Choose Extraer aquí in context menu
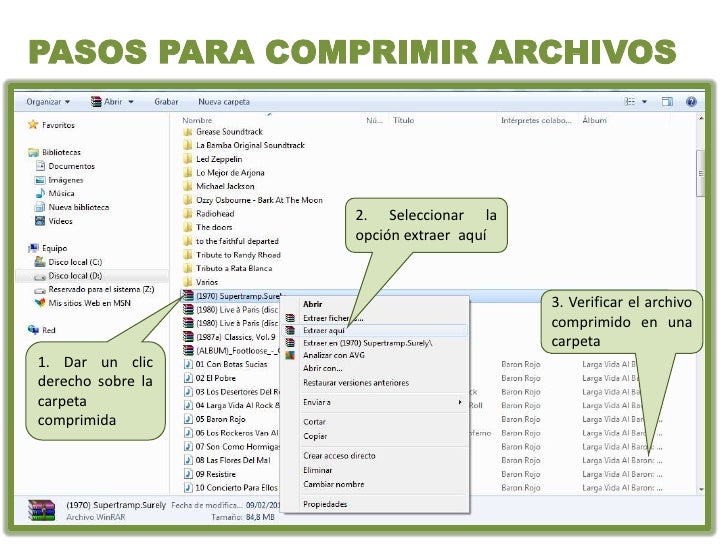The height and width of the screenshot is (546, 728). (324, 331)
